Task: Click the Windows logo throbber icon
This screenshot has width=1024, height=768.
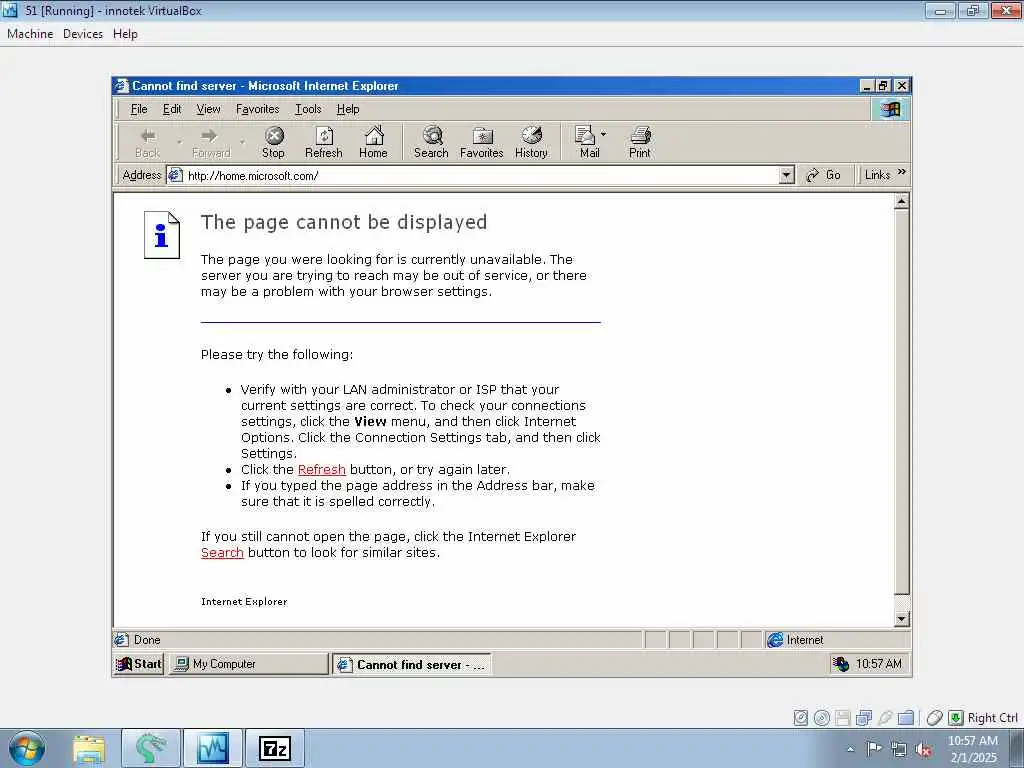Action: (890, 109)
